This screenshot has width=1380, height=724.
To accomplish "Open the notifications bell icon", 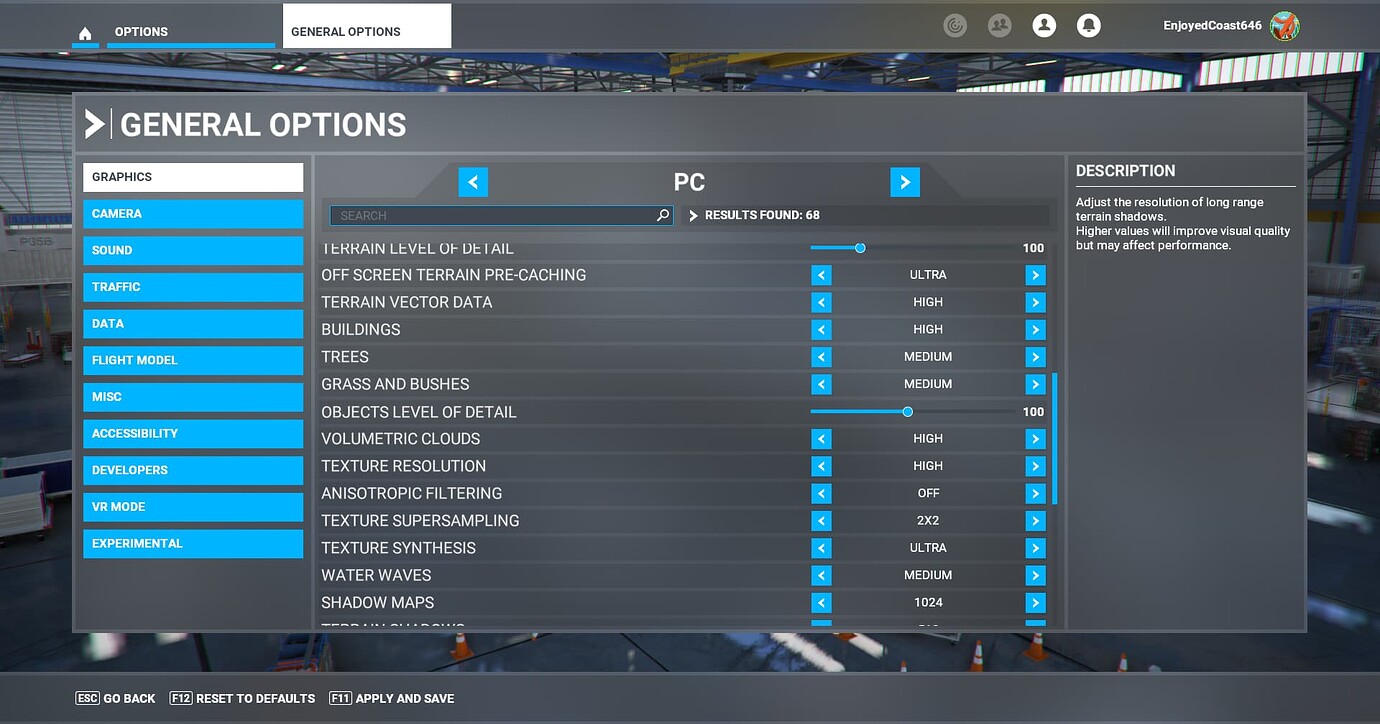I will (1088, 25).
